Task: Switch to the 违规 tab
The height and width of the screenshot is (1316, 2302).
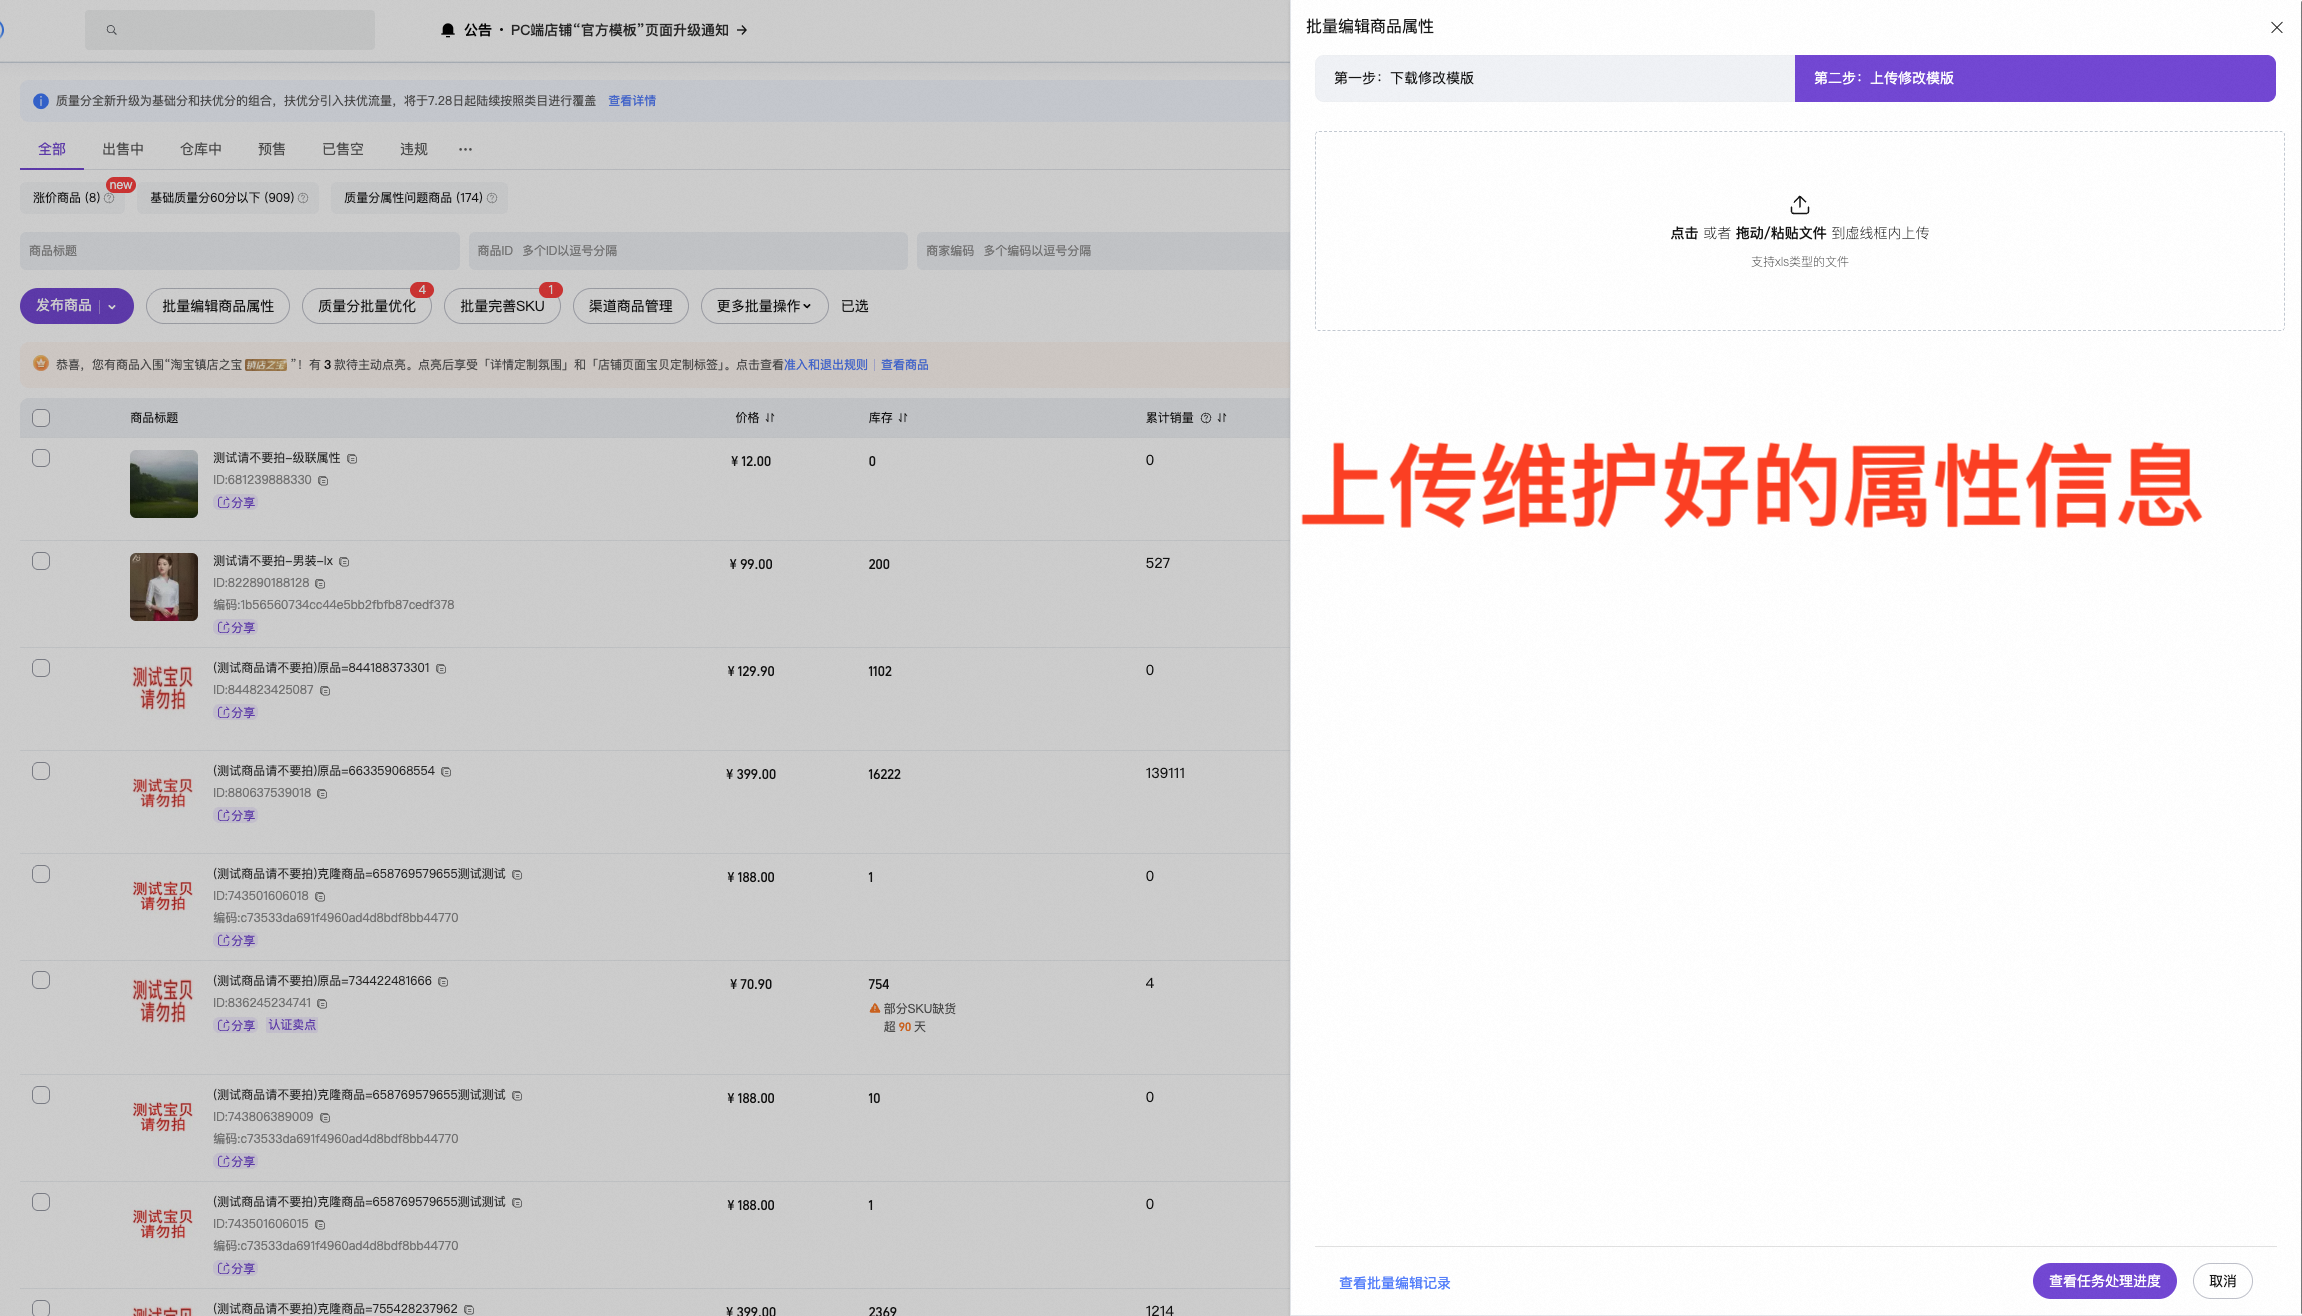Action: (414, 149)
